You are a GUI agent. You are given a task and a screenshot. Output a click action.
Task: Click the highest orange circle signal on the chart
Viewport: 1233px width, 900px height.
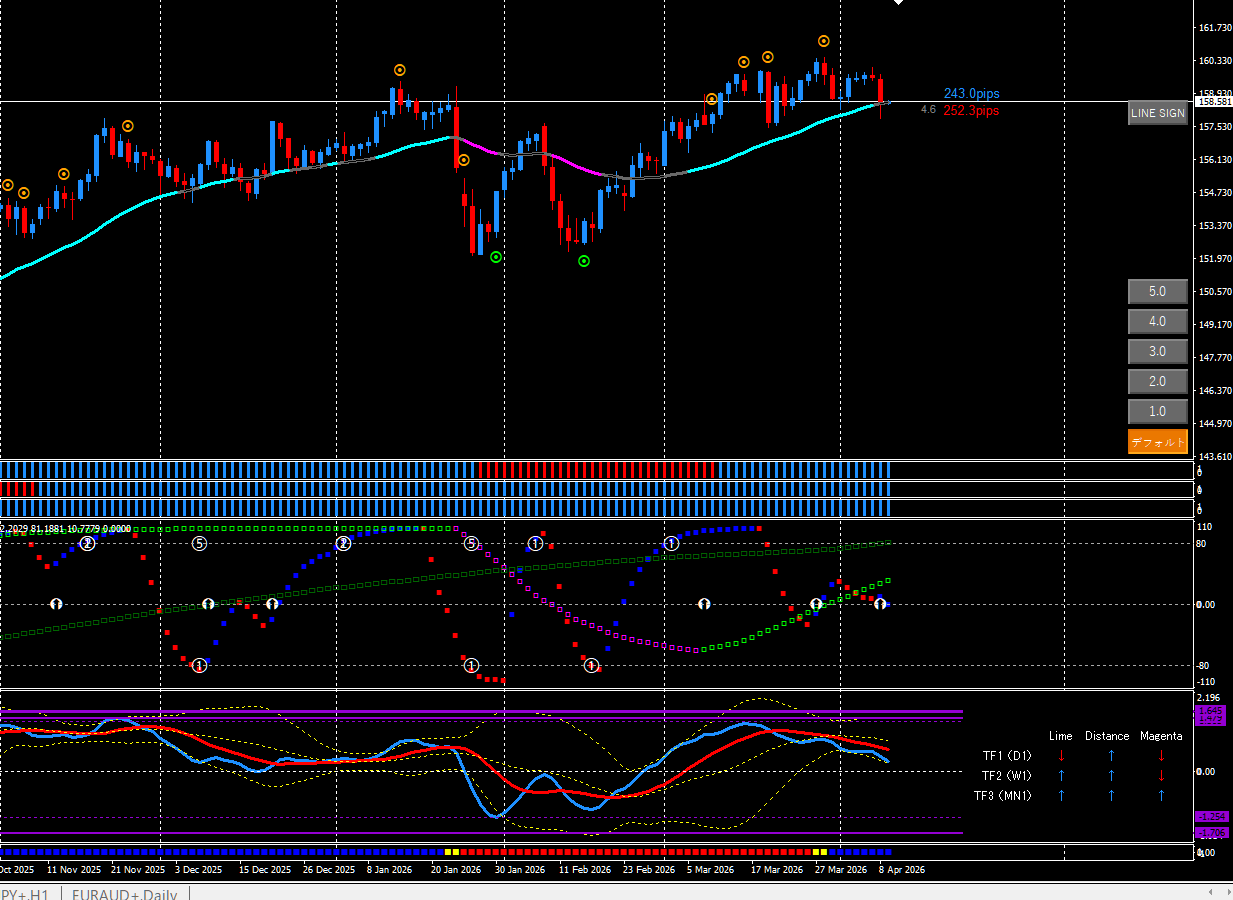tap(824, 41)
